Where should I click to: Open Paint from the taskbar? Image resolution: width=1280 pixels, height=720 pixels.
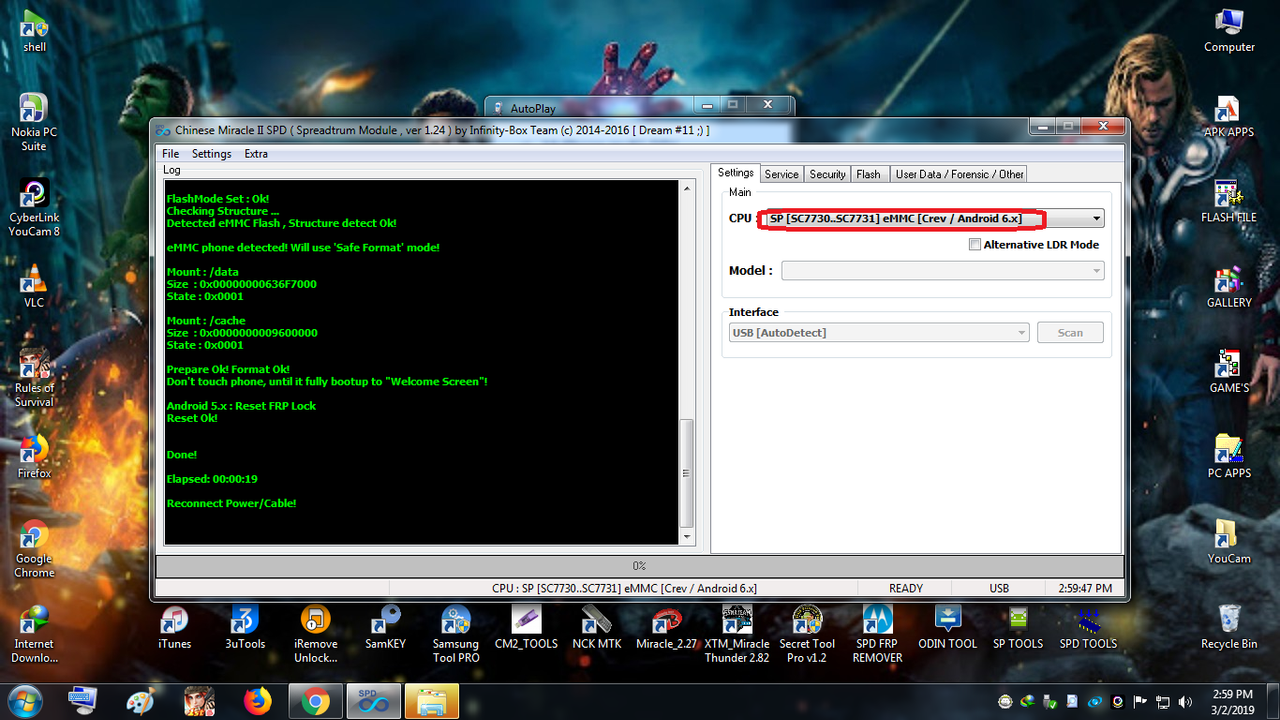tap(140, 702)
